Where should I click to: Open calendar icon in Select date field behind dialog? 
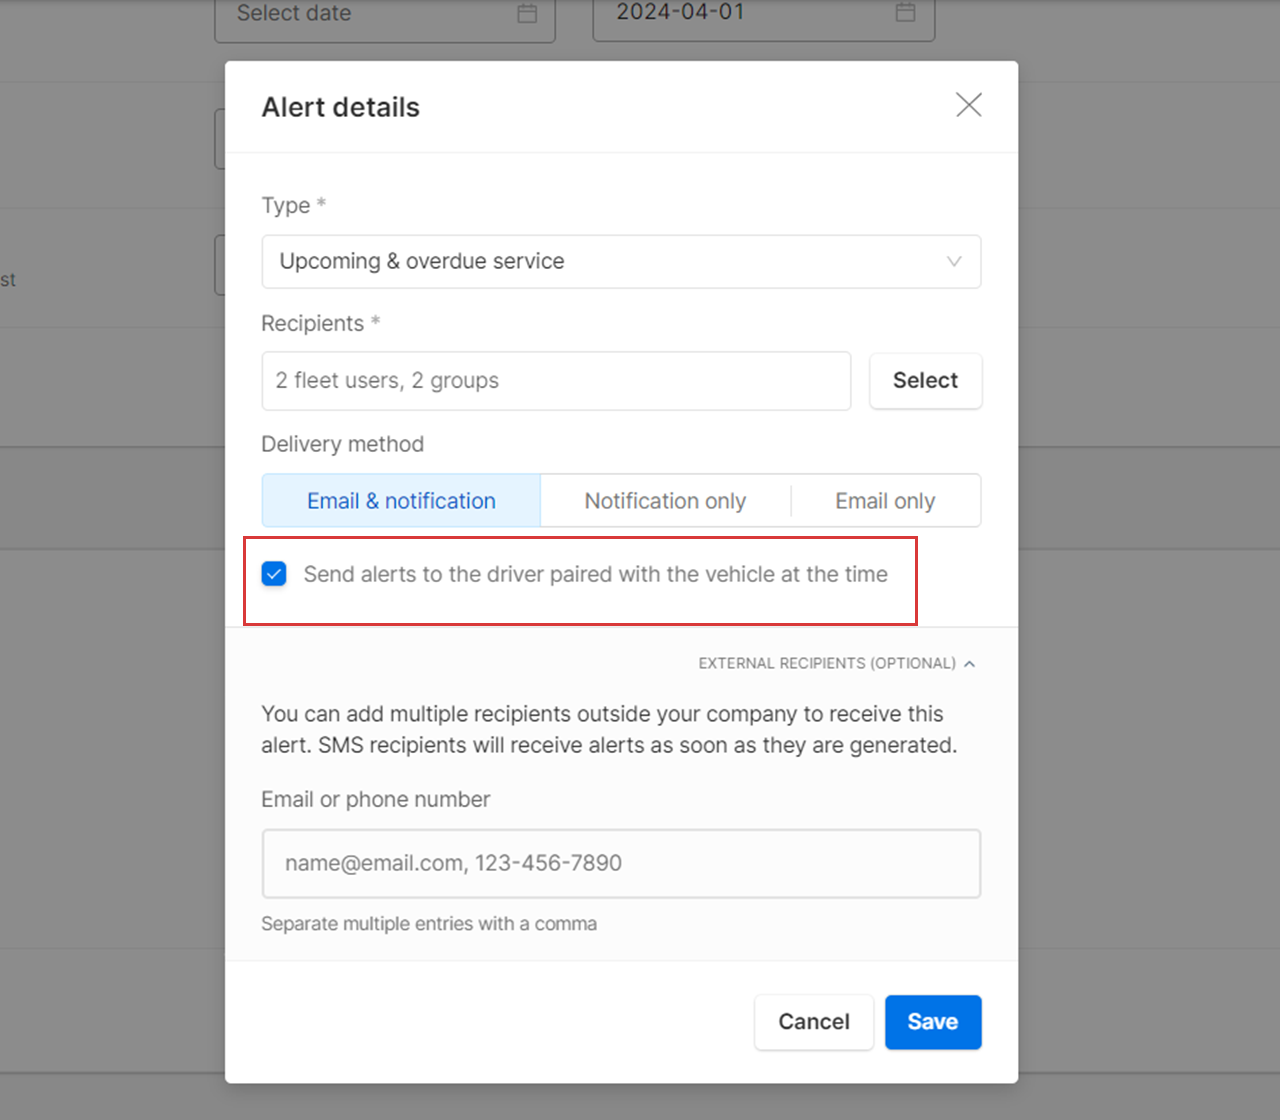tap(527, 13)
